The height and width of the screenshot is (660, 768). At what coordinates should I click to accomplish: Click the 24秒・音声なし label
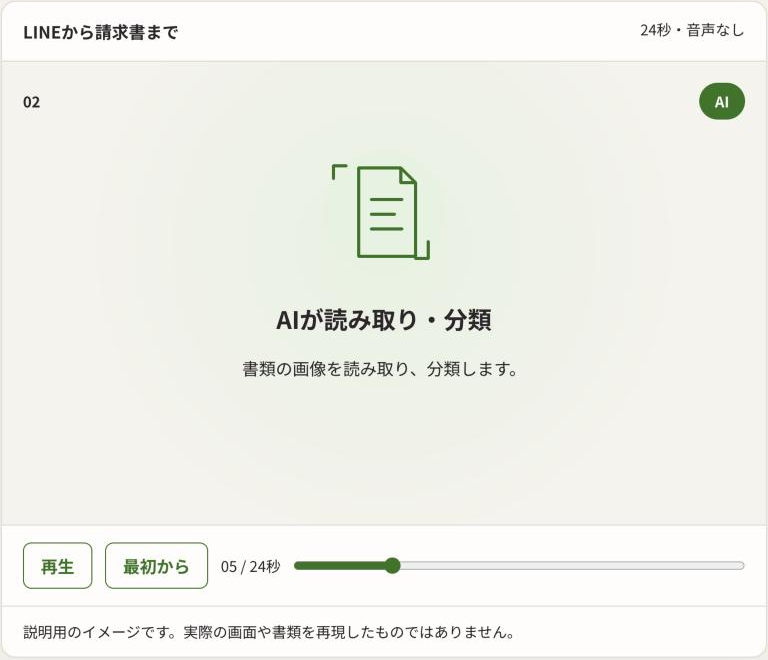(x=692, y=30)
